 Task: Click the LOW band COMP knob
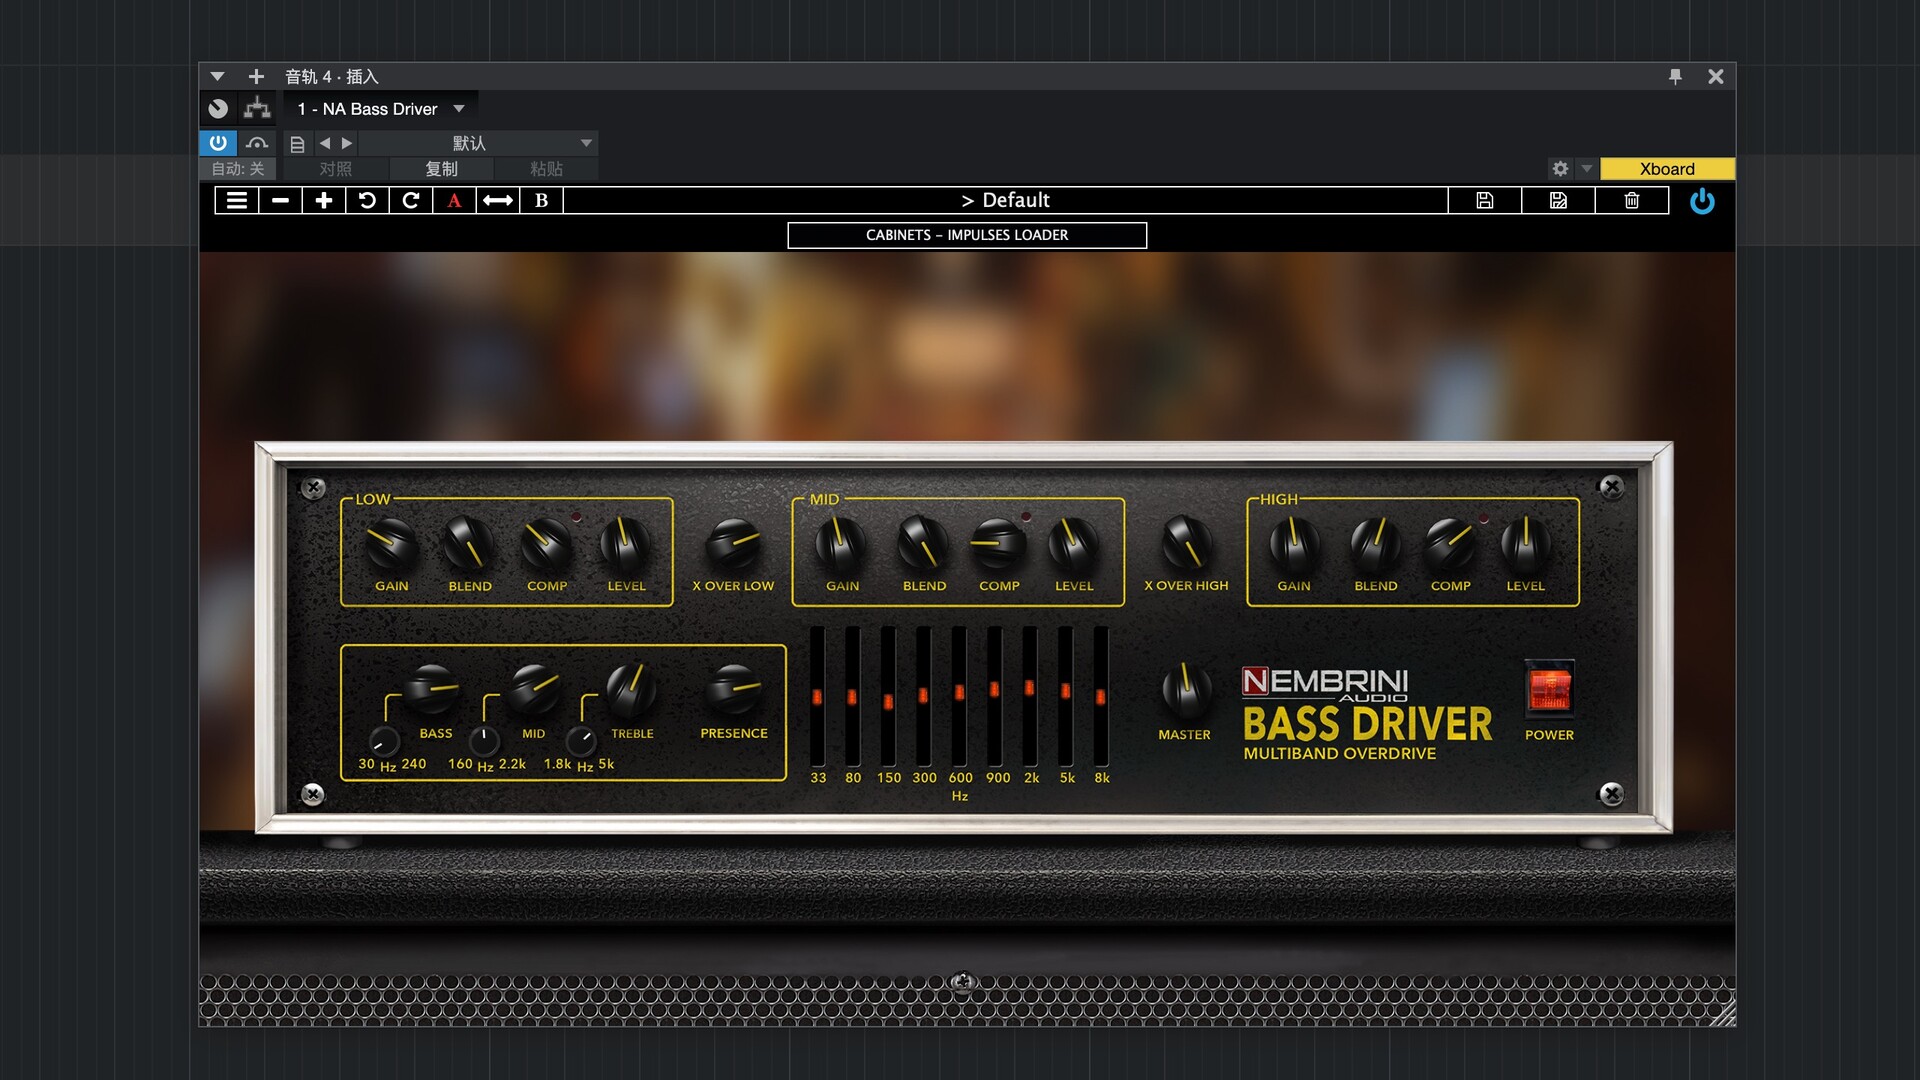(x=547, y=543)
